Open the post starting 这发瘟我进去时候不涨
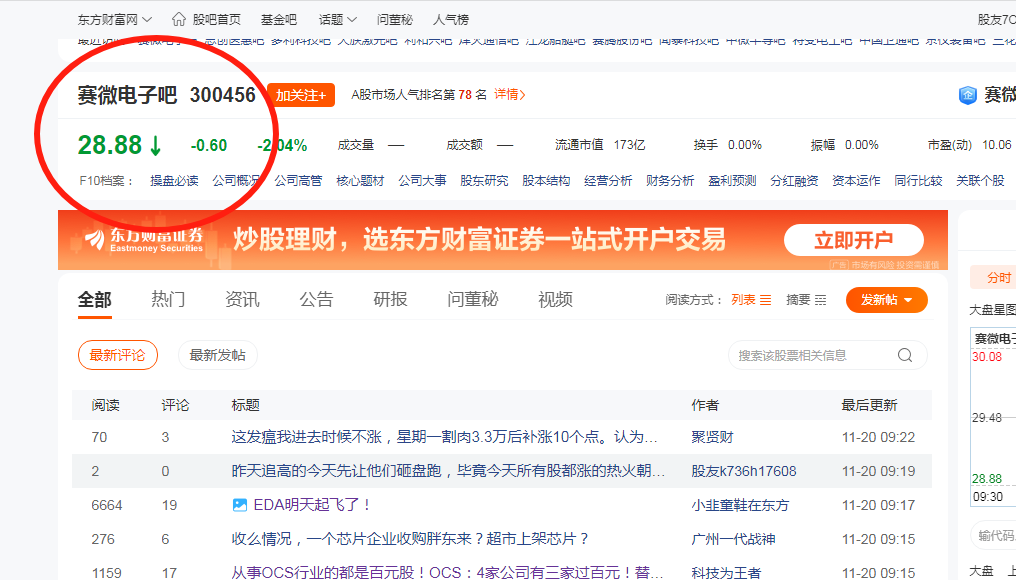Image resolution: width=1016 pixels, height=580 pixels. pyautogui.click(x=444, y=437)
